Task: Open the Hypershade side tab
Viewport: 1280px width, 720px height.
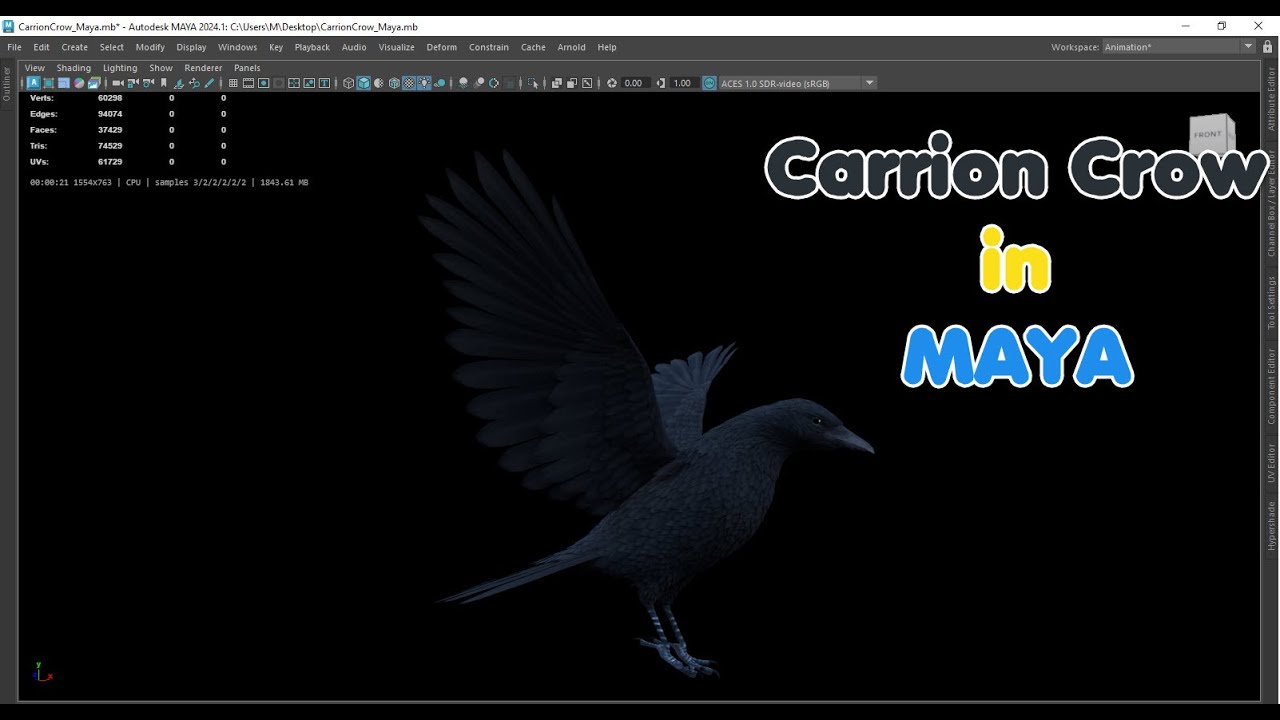Action: click(x=1272, y=525)
